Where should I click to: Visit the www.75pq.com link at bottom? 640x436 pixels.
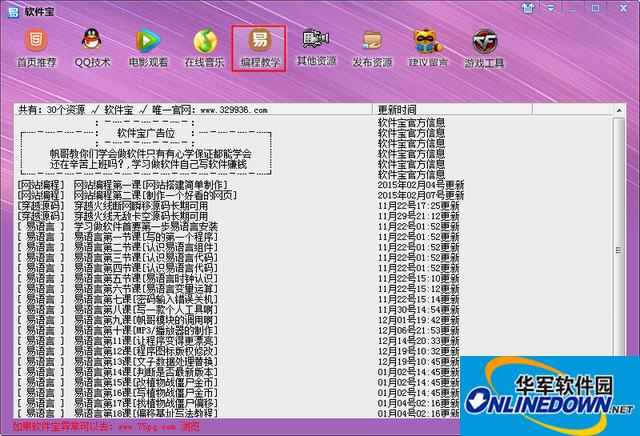point(147,427)
